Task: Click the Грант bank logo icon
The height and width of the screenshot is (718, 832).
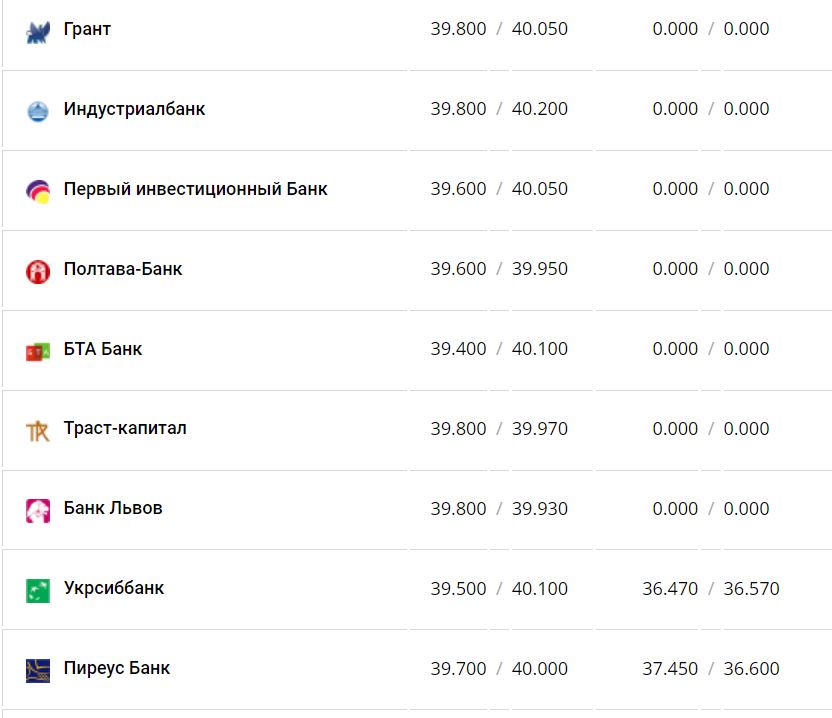Action: (x=38, y=32)
